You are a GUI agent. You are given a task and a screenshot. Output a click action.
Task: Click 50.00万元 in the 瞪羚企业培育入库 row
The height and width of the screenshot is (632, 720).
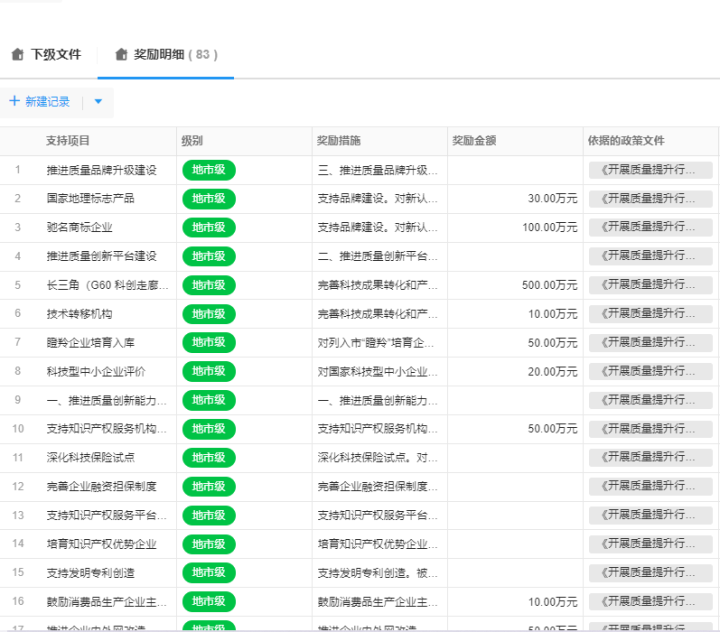552,343
